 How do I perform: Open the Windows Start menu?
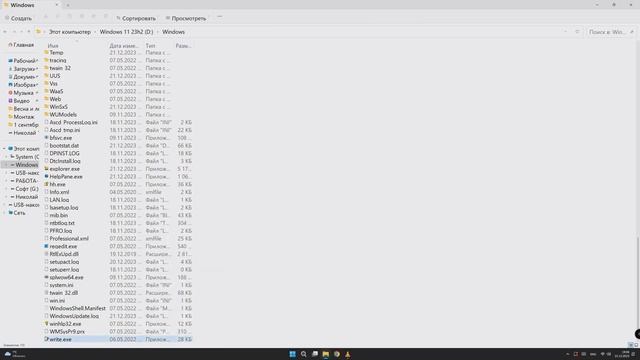tap(293, 354)
